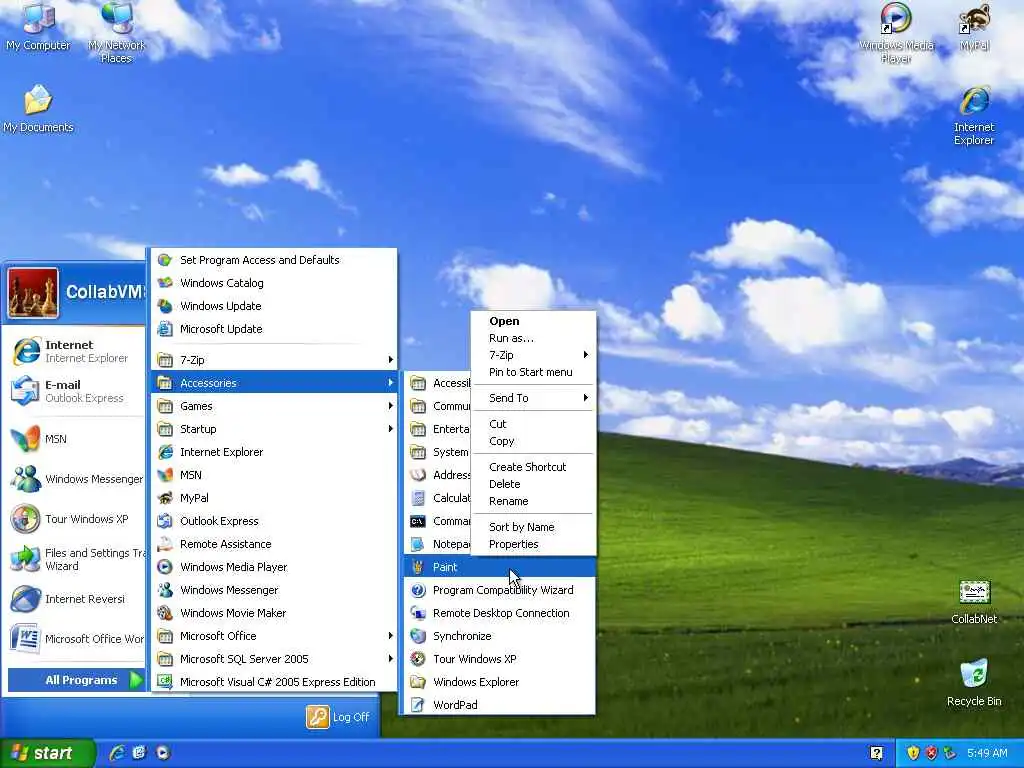Click Windows Movie Maker icon
Screen dimensions: 1024x768
(x=165, y=613)
